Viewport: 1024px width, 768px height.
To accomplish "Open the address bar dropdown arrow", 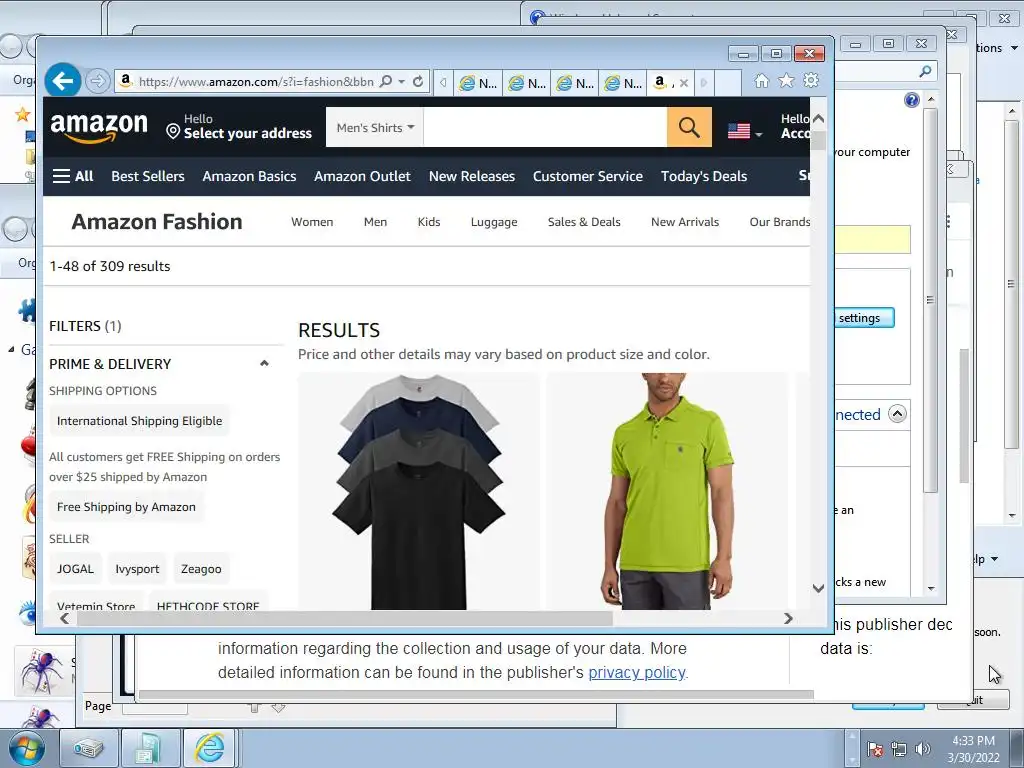I will point(402,82).
